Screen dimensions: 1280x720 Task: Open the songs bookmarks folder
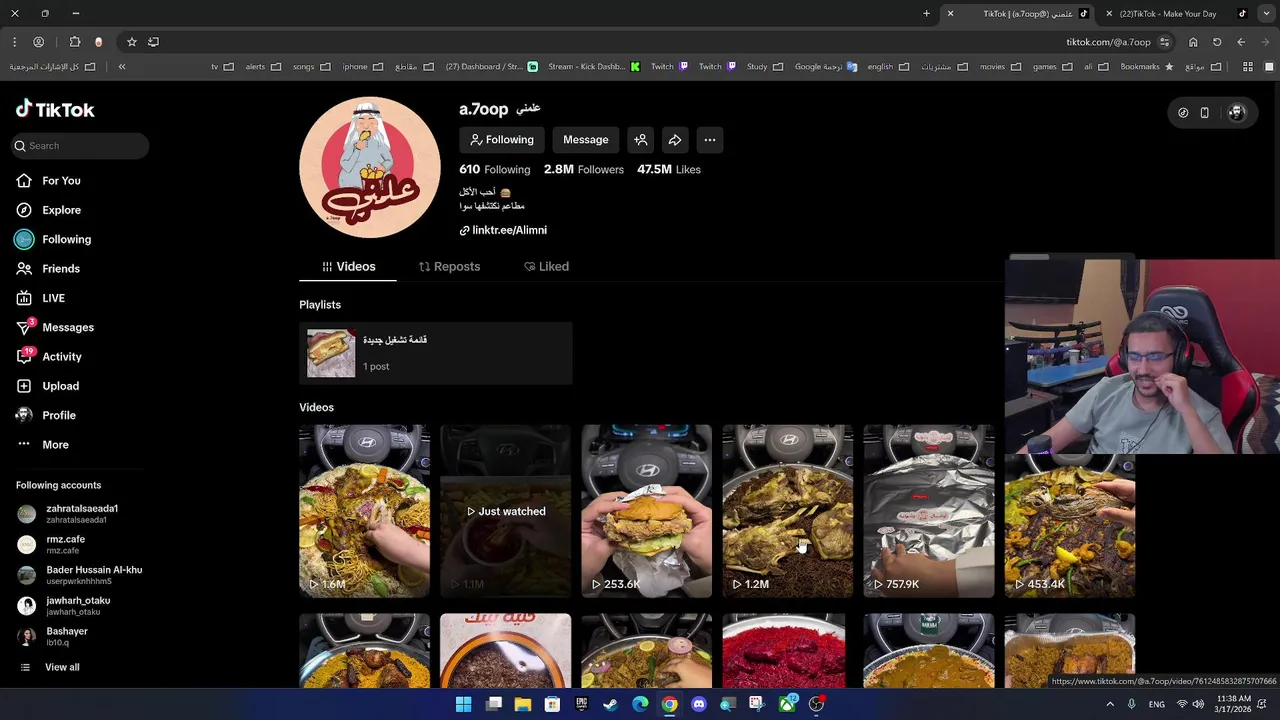coord(311,67)
